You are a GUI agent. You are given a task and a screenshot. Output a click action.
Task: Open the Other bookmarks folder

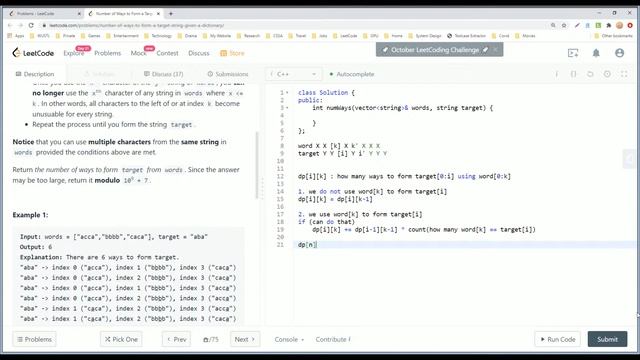pos(613,36)
